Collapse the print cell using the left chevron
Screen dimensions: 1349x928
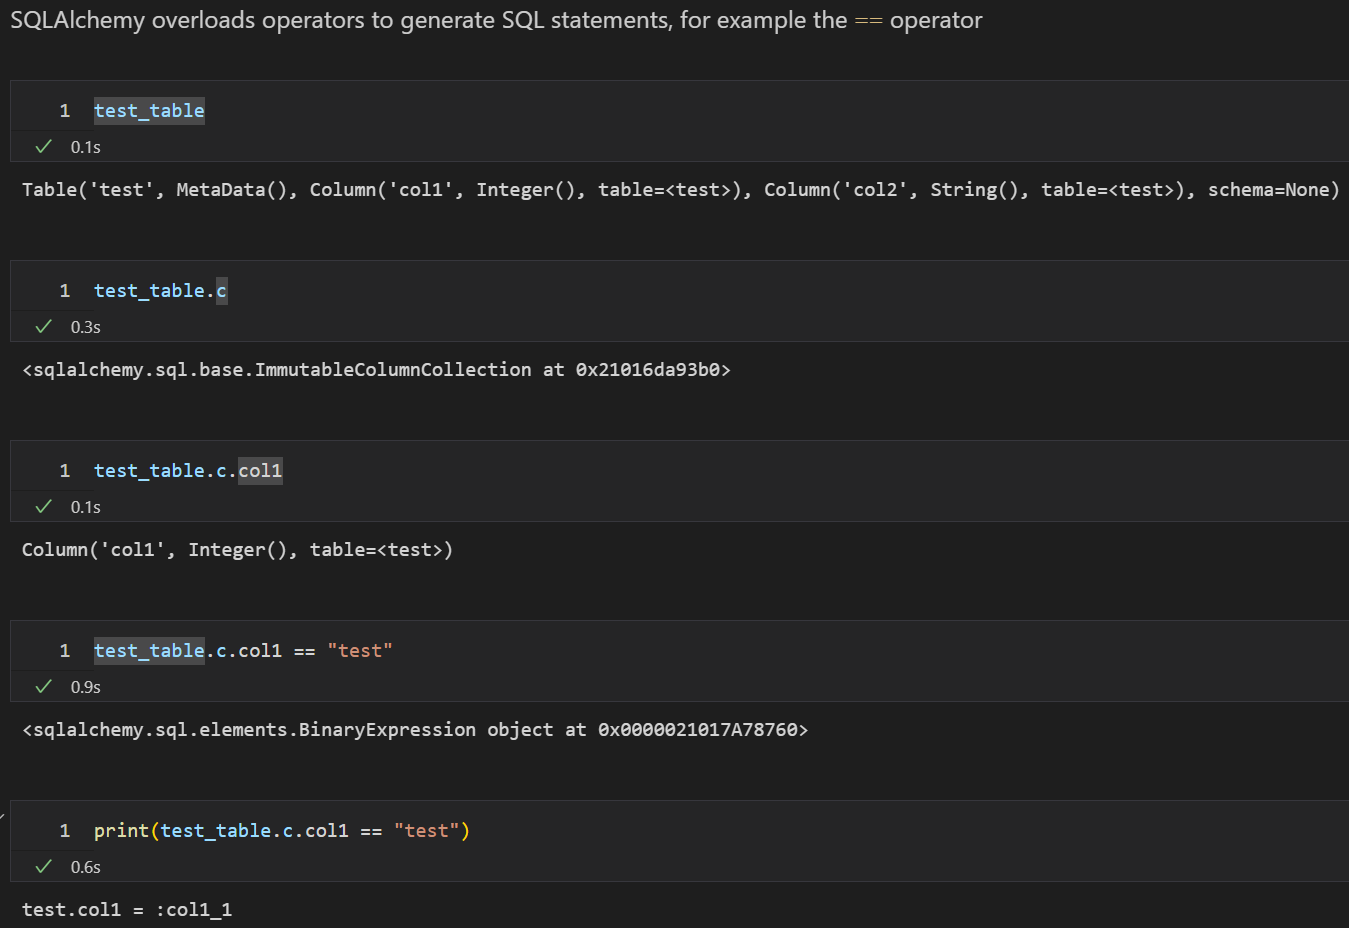(x=5, y=815)
